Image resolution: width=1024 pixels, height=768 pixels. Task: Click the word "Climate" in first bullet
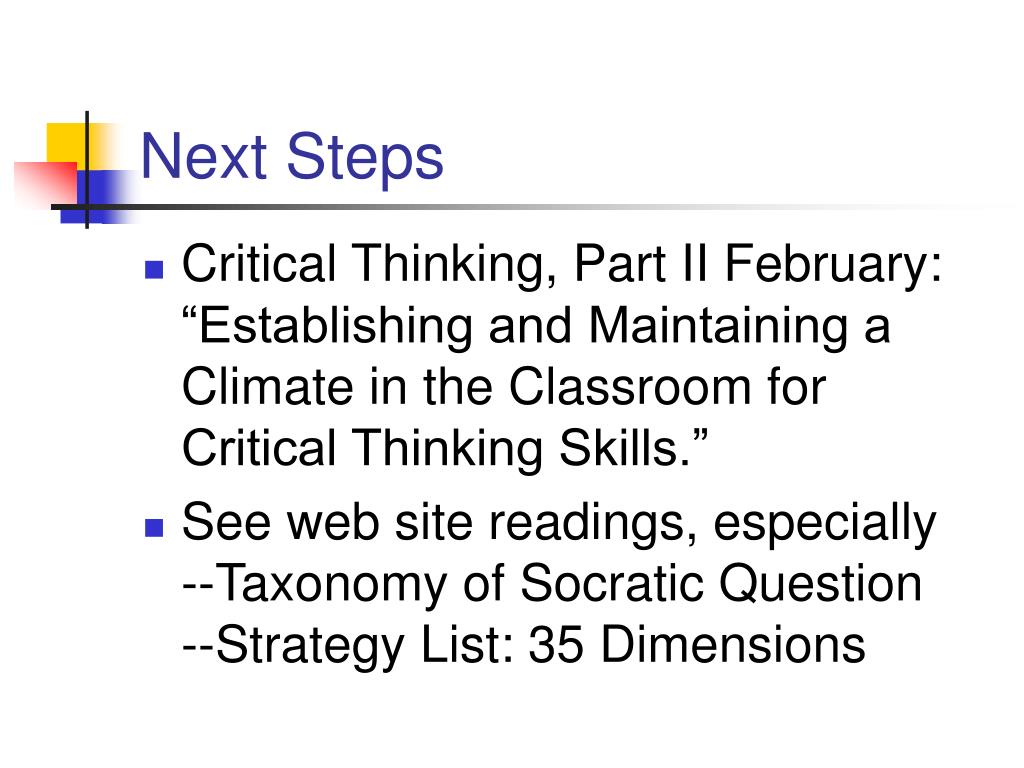point(268,387)
